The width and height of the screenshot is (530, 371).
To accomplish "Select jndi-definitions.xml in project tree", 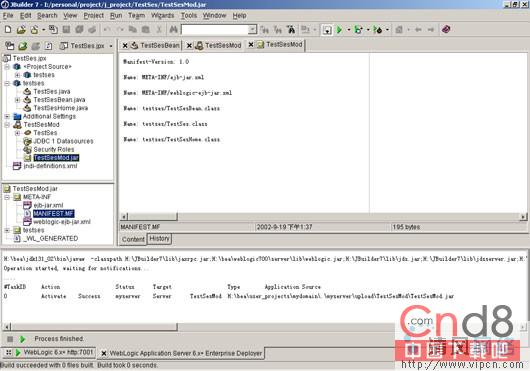I will pyautogui.click(x=50, y=166).
